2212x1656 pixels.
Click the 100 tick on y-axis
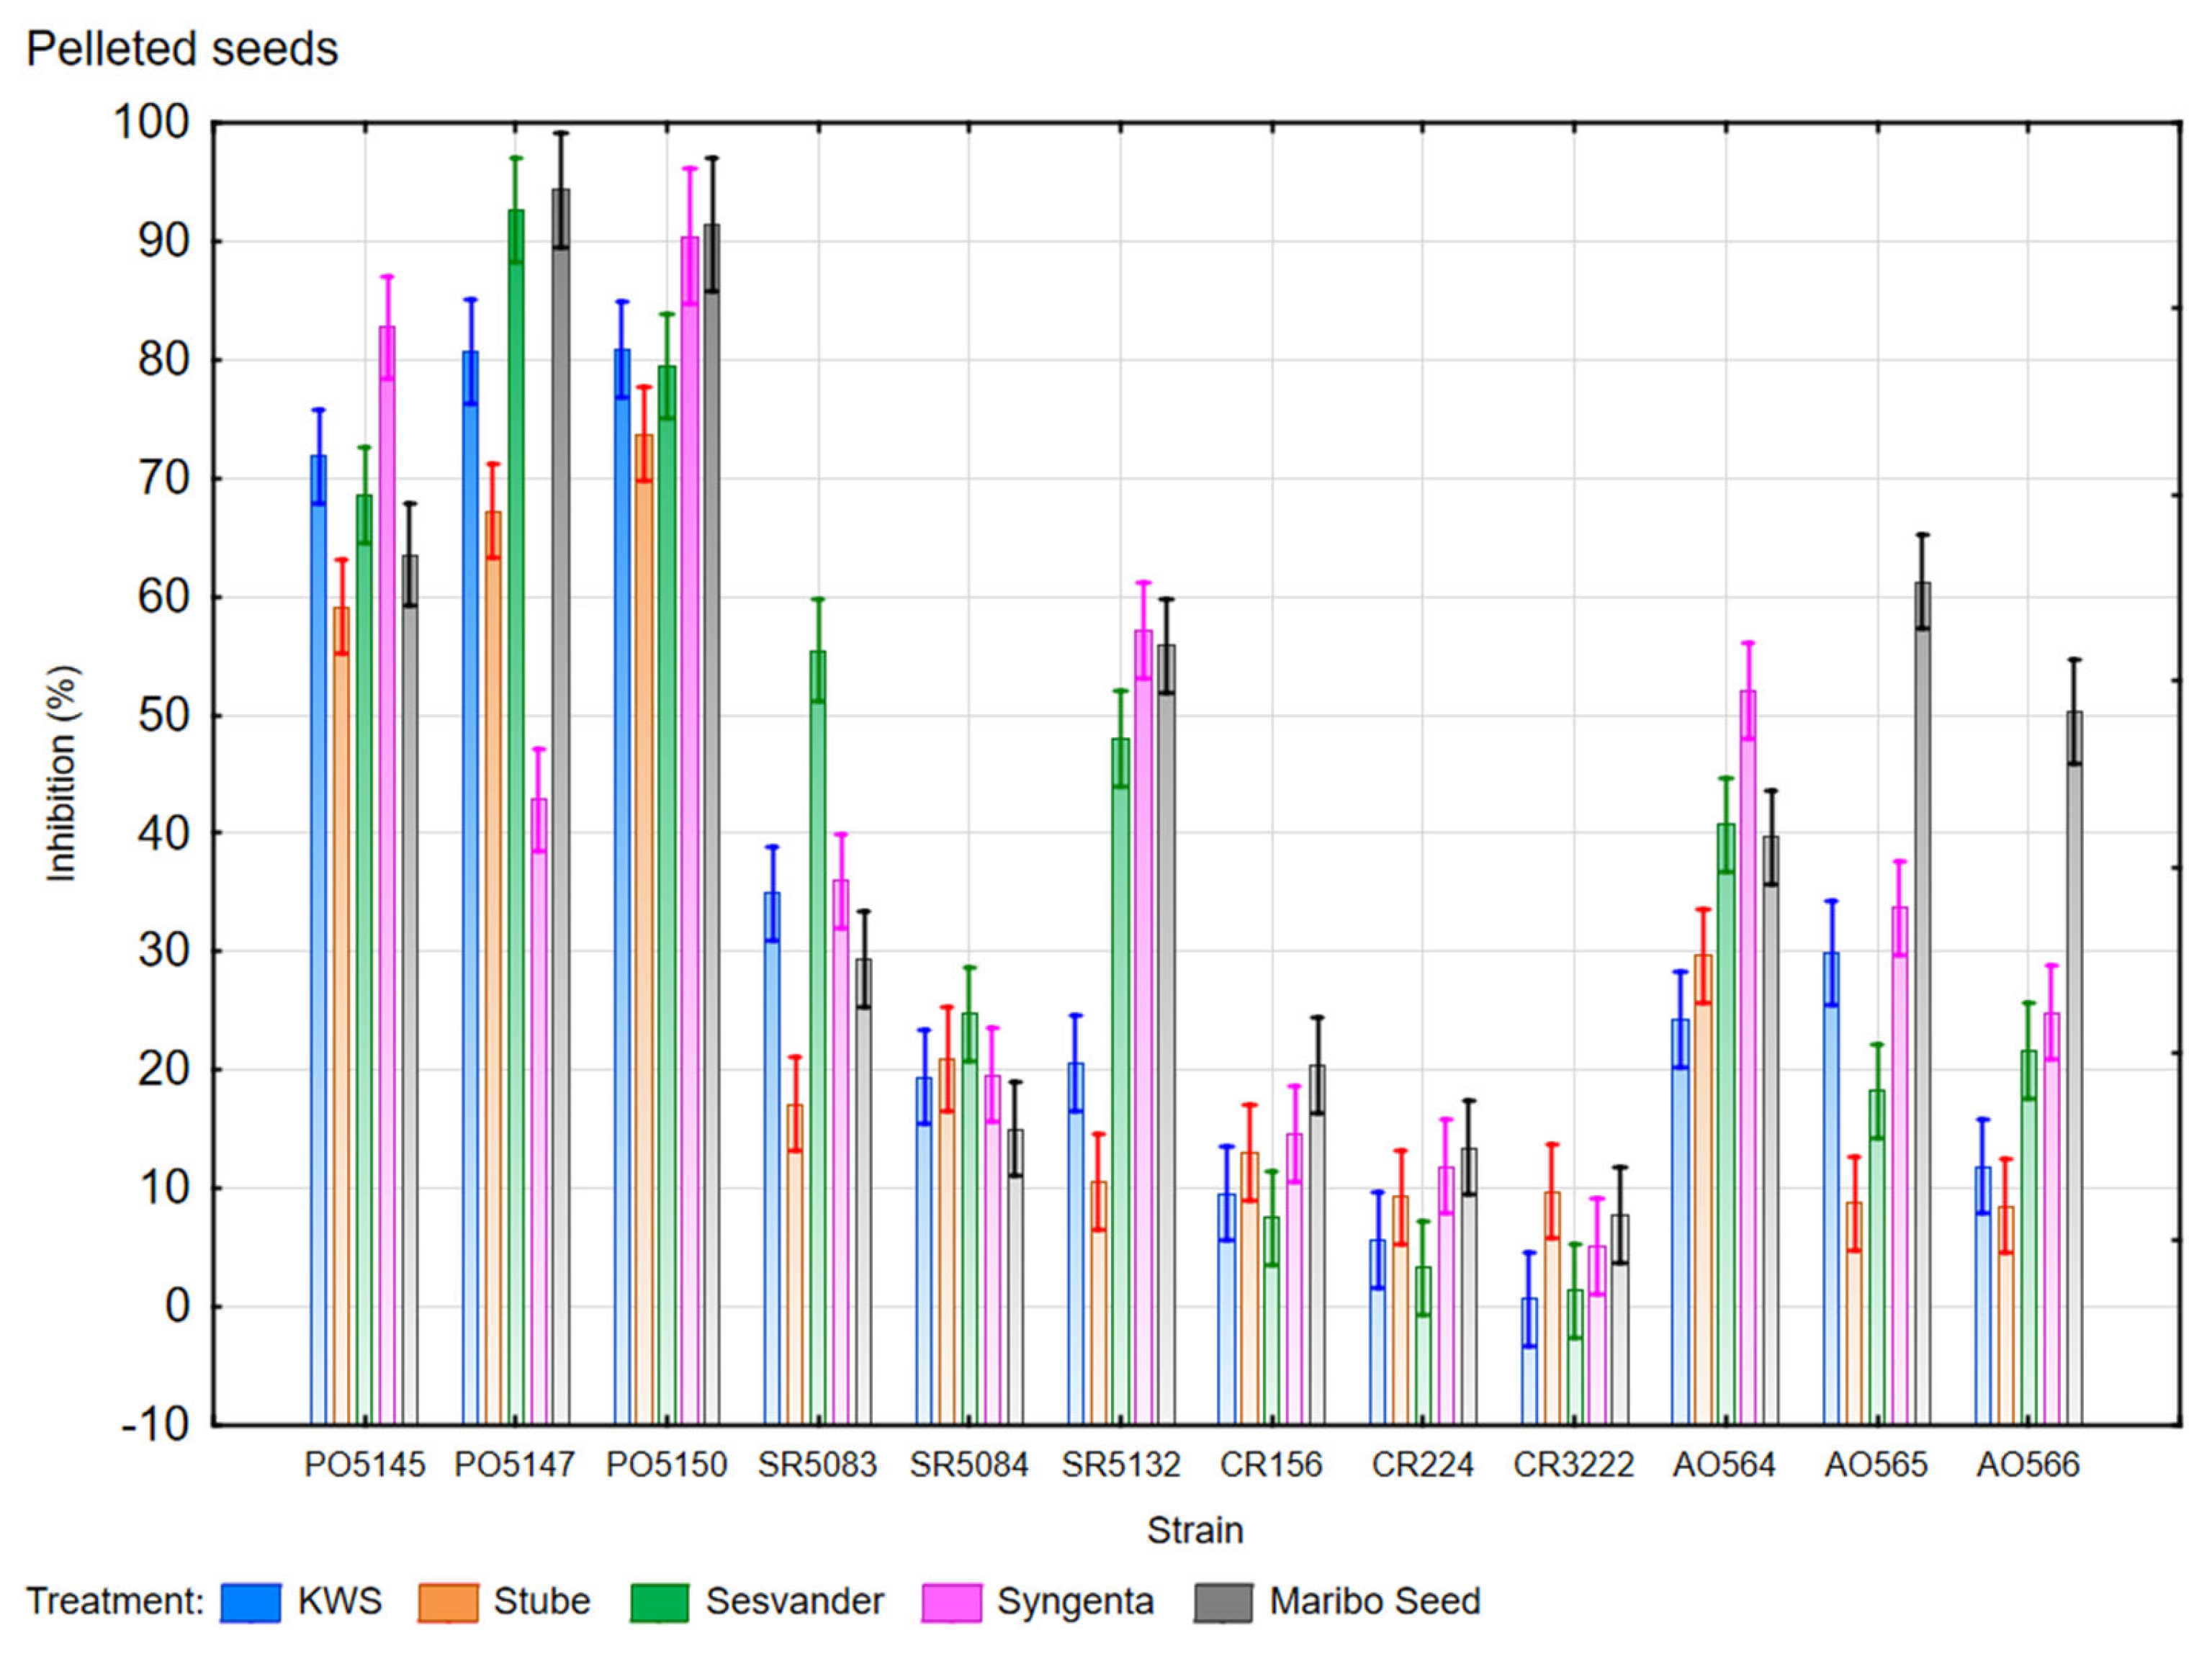[152, 123]
